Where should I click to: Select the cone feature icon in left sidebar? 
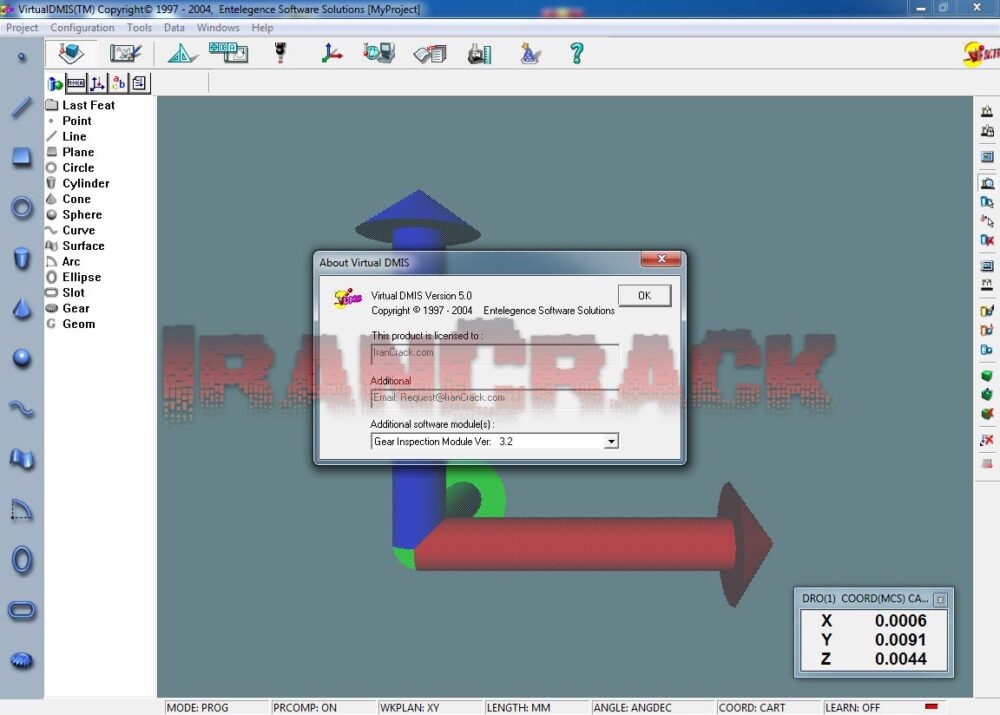click(x=22, y=309)
